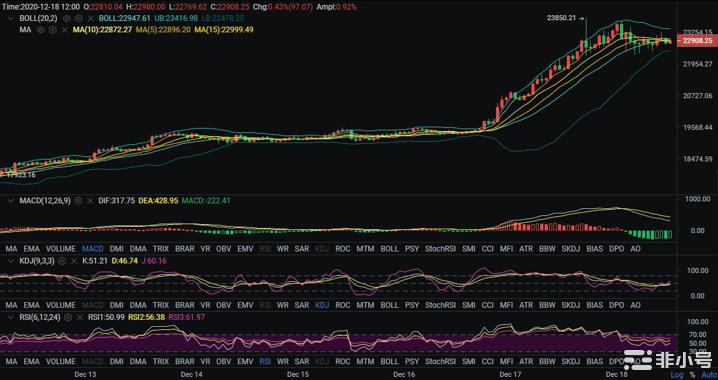Open the MA indicator settings gear
The height and width of the screenshot is (380, 718).
53,30
